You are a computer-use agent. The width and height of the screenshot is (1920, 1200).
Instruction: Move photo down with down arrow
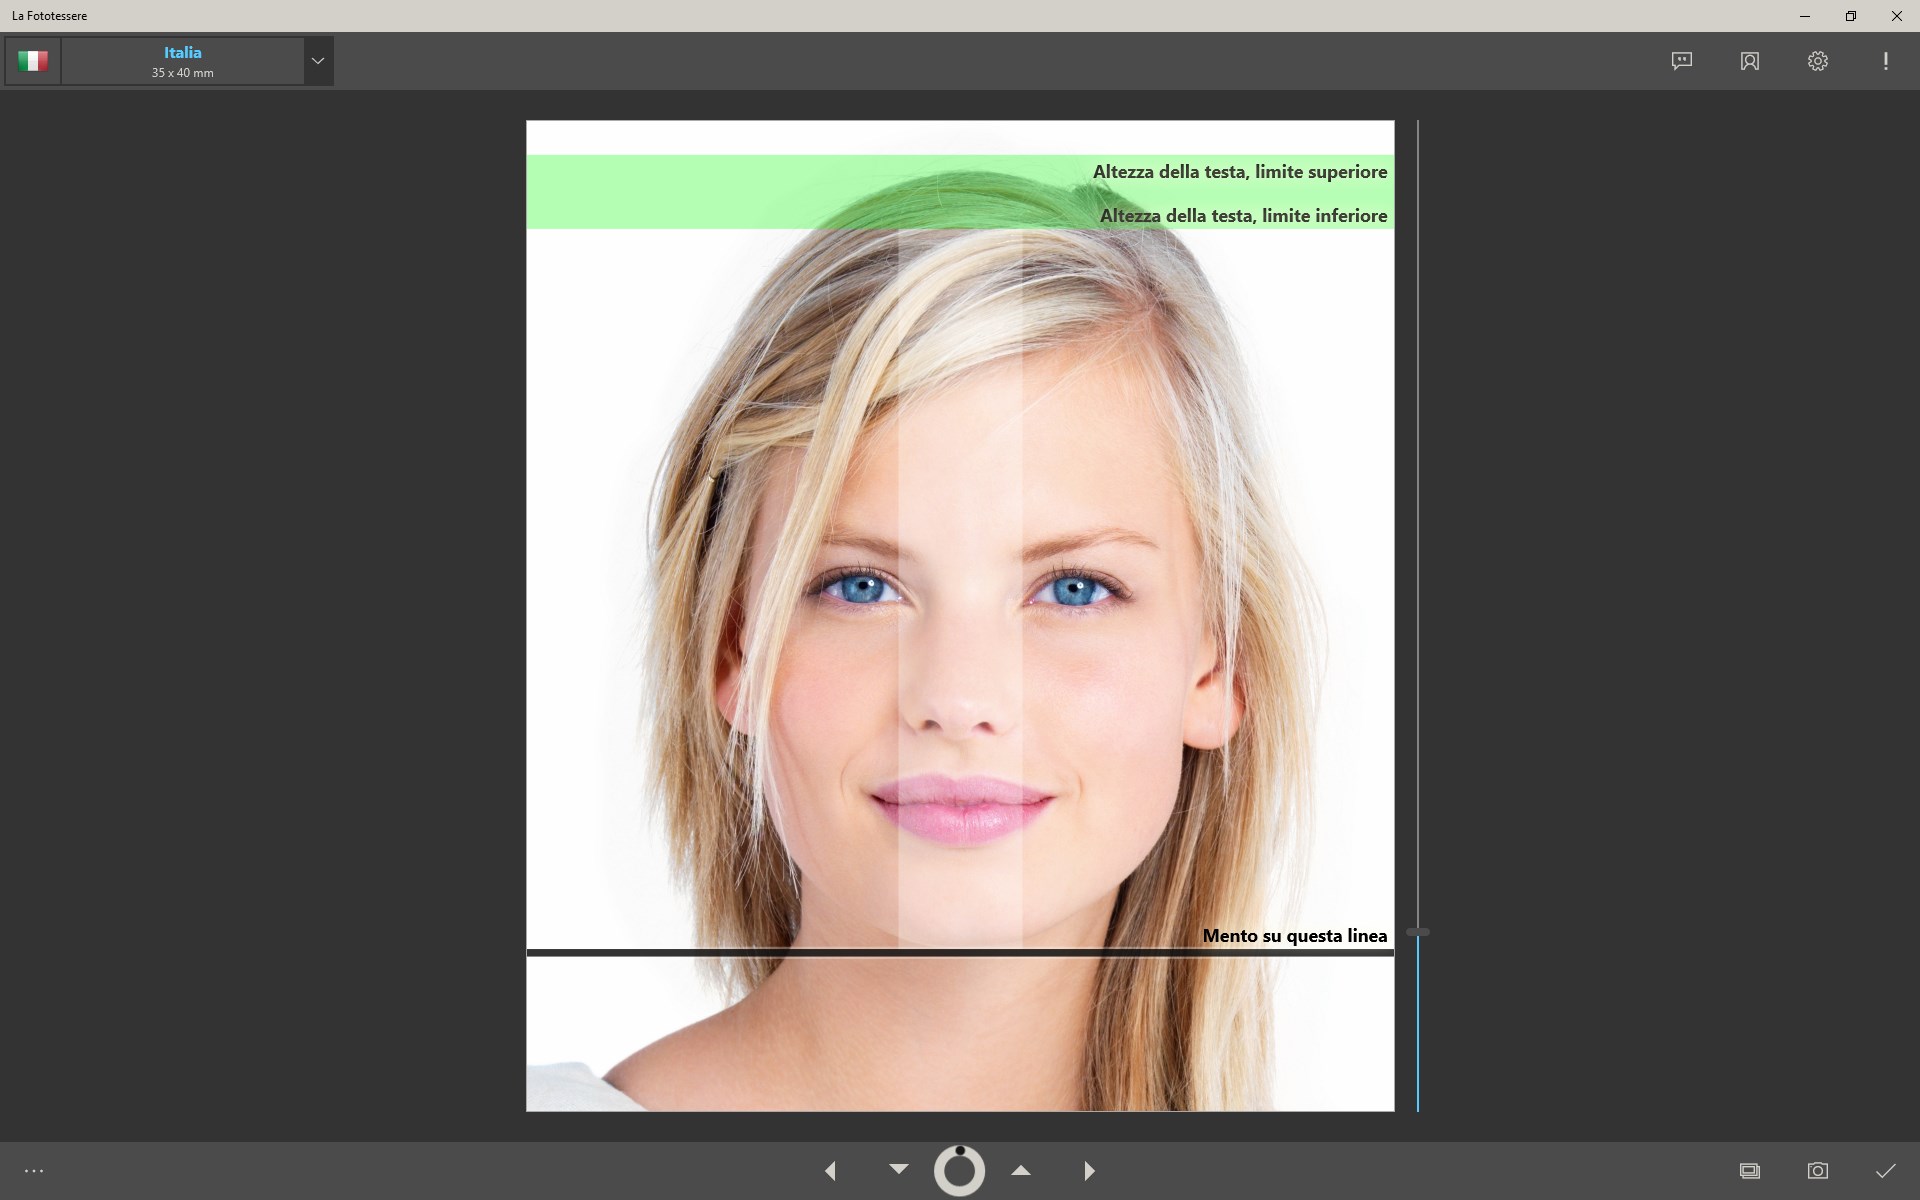898,1168
